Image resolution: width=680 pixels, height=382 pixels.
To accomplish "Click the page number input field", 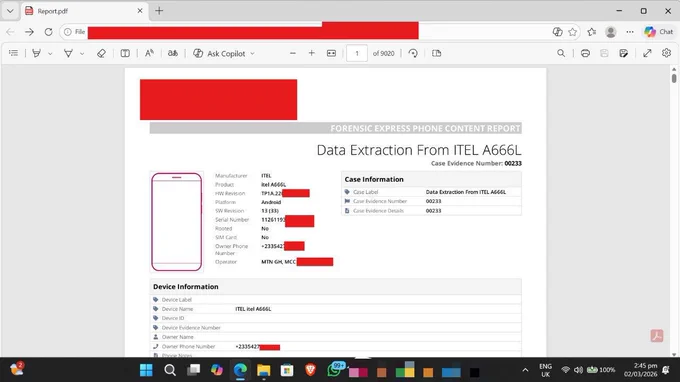I will click(x=357, y=53).
